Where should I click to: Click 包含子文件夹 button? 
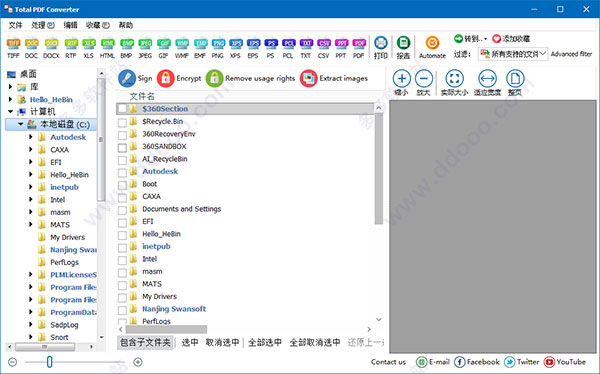tap(145, 342)
